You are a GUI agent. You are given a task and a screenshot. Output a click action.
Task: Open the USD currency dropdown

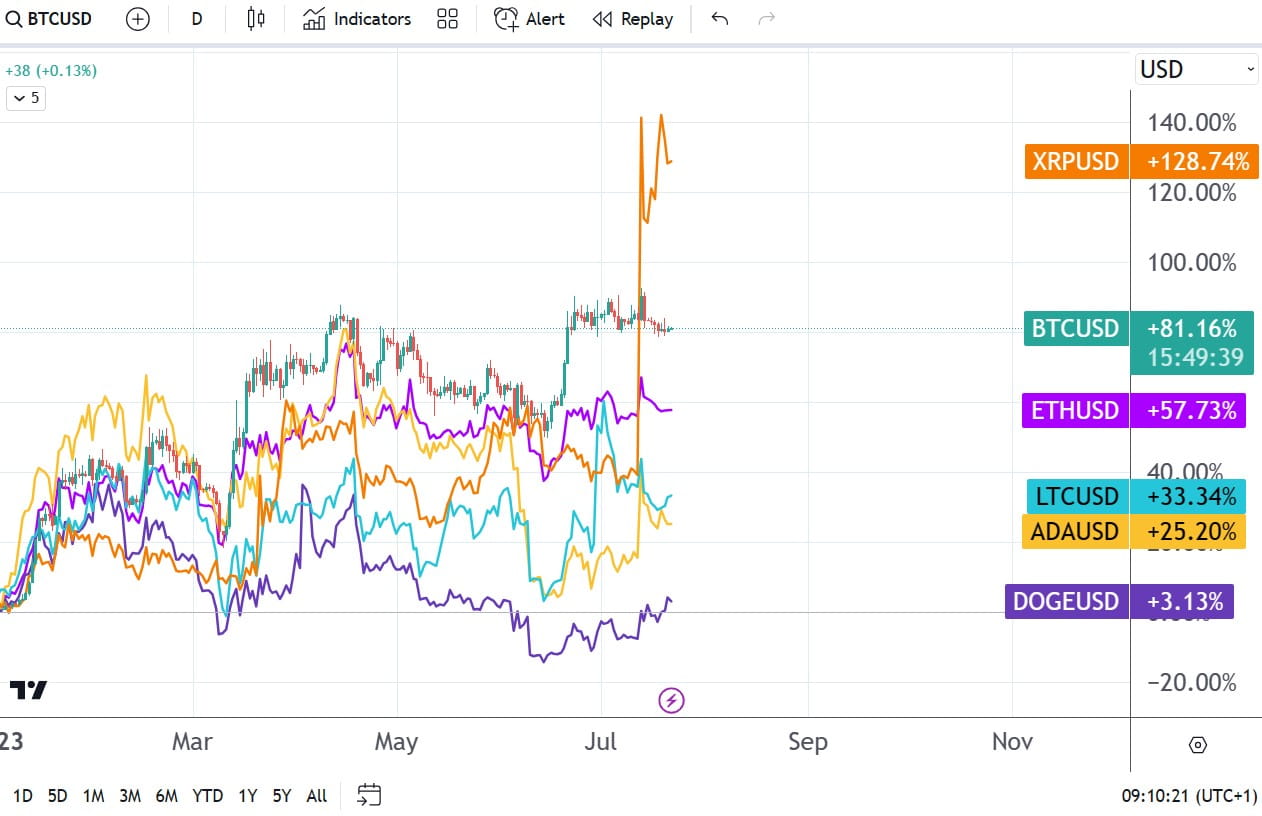(1195, 68)
